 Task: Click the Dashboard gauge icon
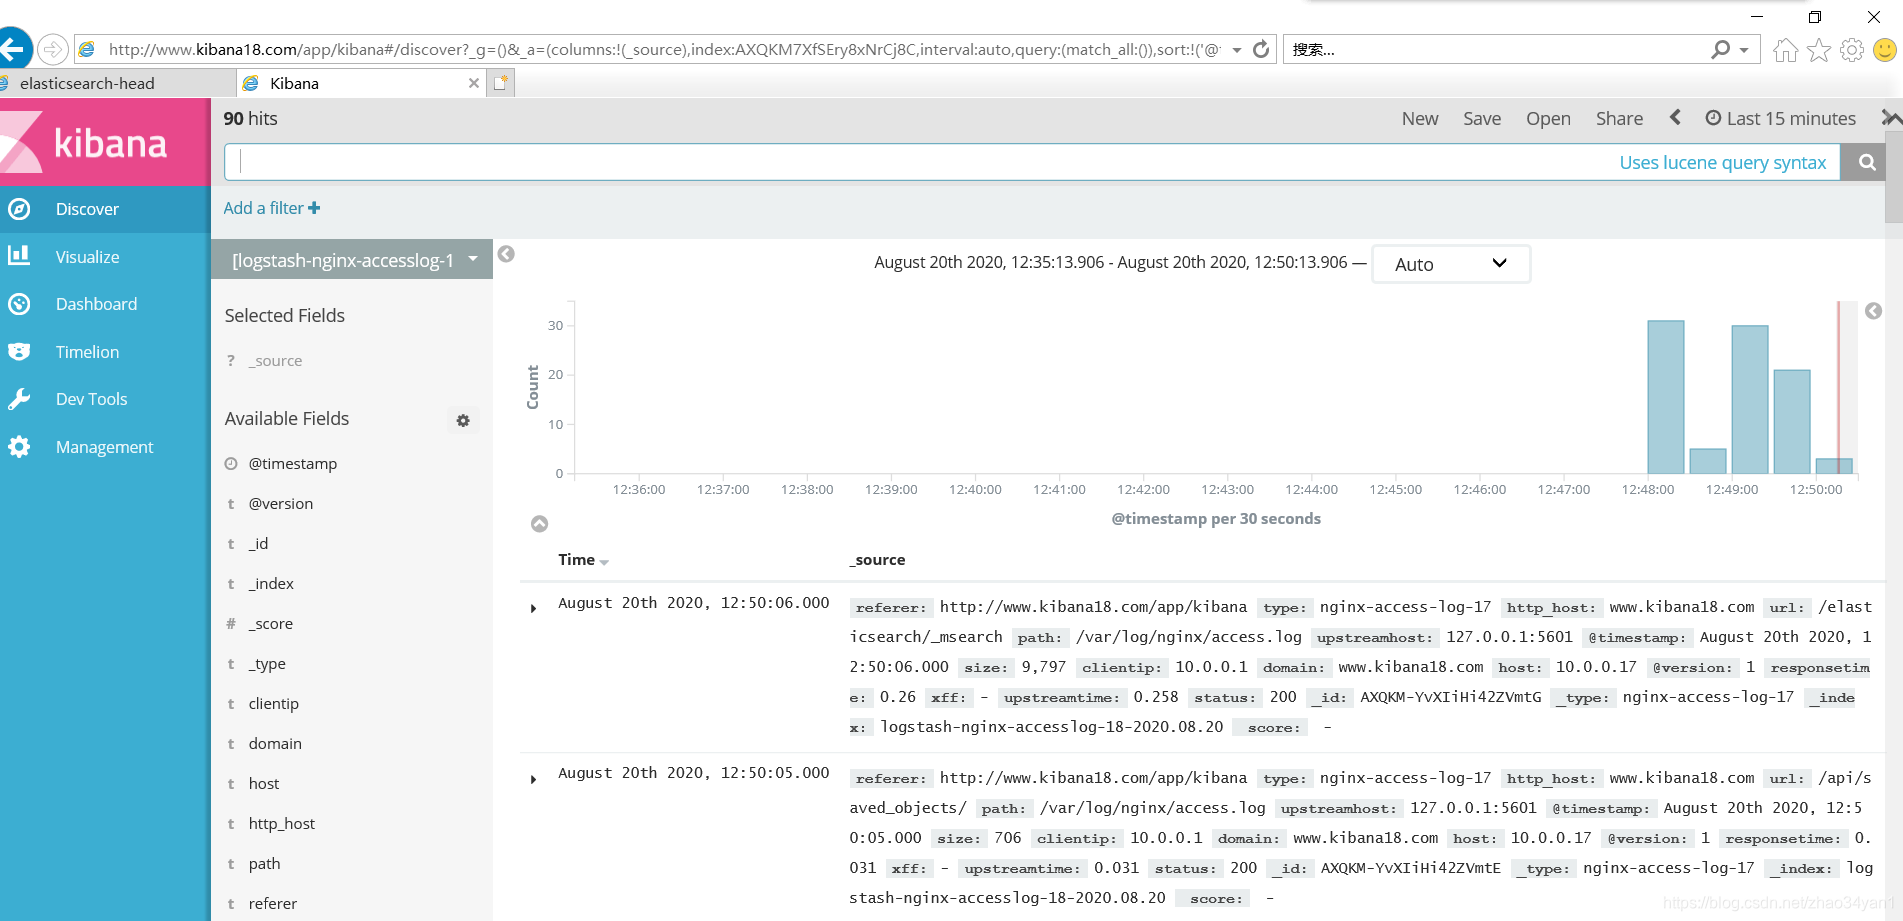[19, 304]
